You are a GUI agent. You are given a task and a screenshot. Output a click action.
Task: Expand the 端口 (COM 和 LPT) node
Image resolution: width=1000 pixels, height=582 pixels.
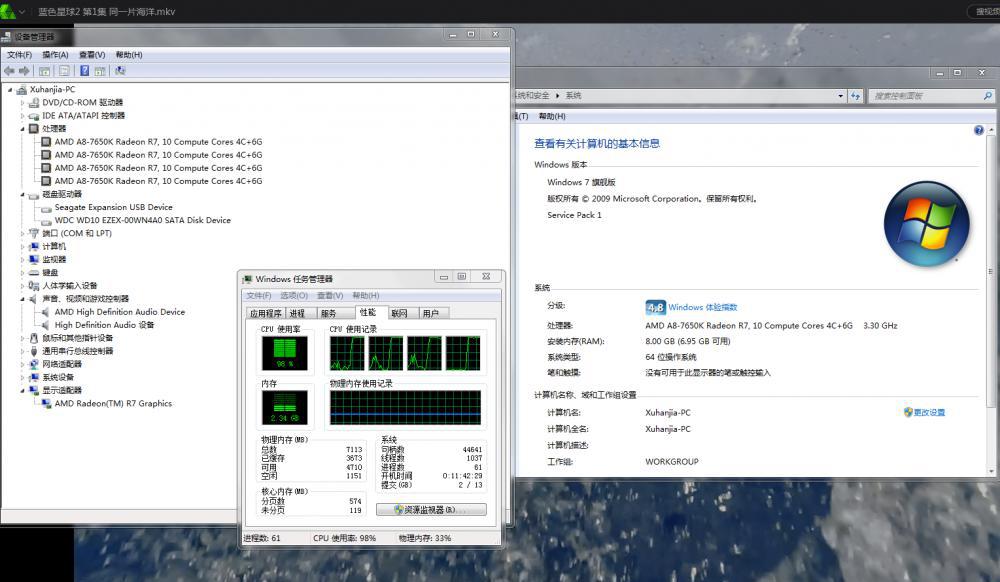pos(22,233)
